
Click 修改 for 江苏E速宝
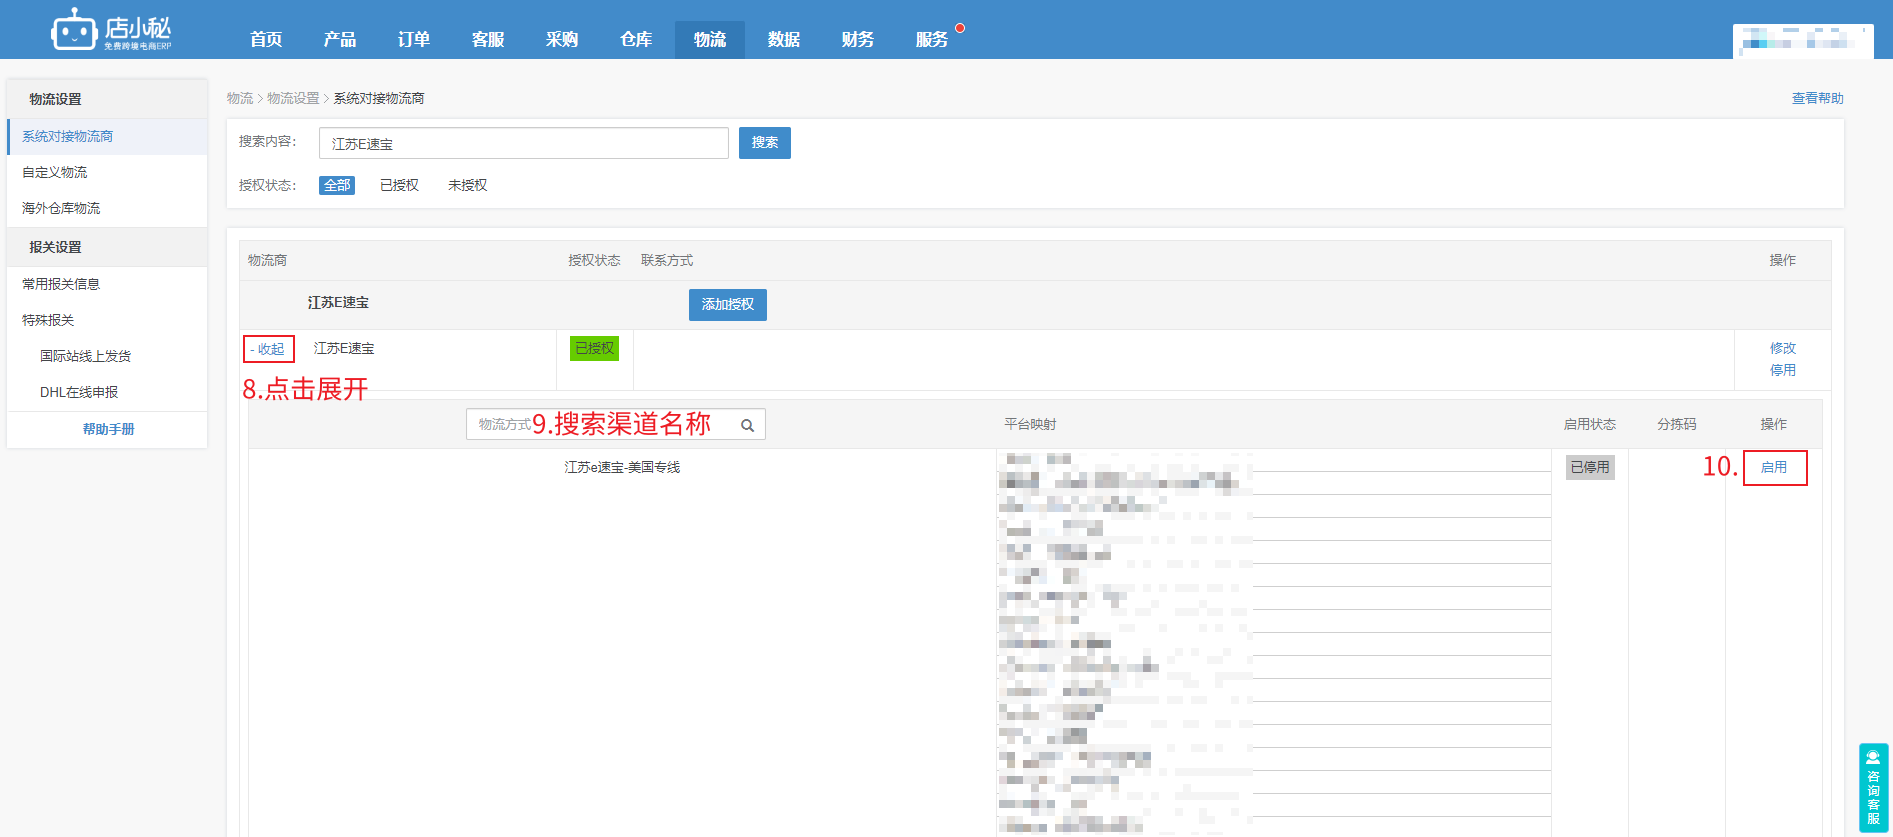[1782, 348]
